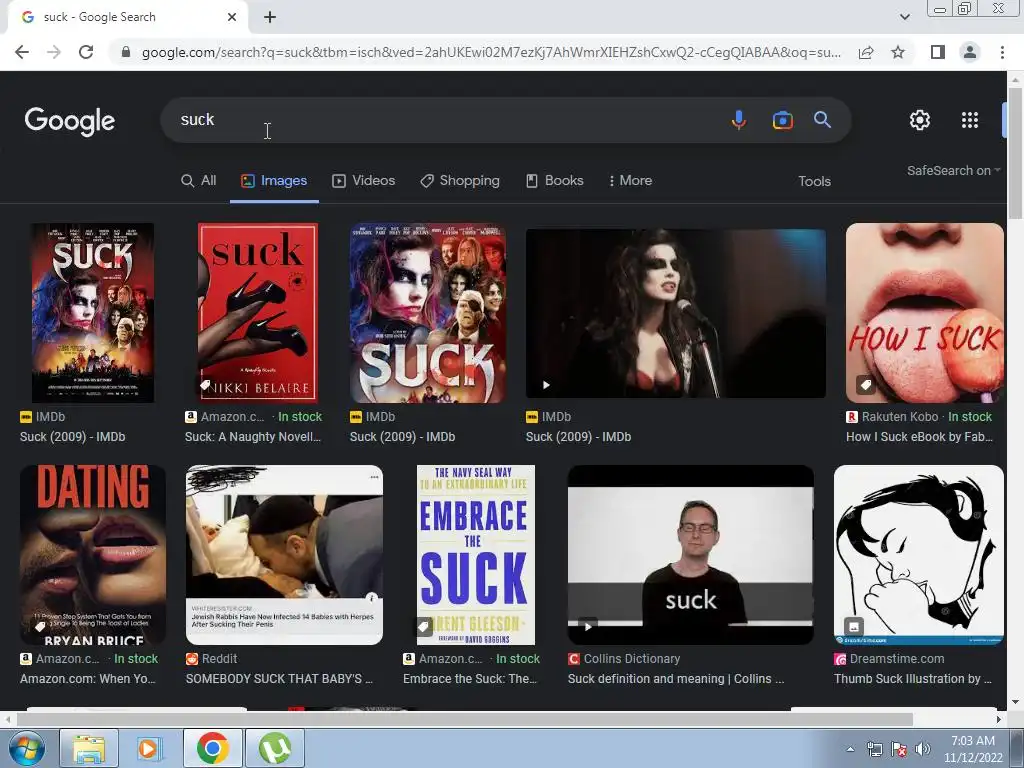The image size is (1024, 768).
Task: Open the Chrome profile menu
Action: click(970, 52)
